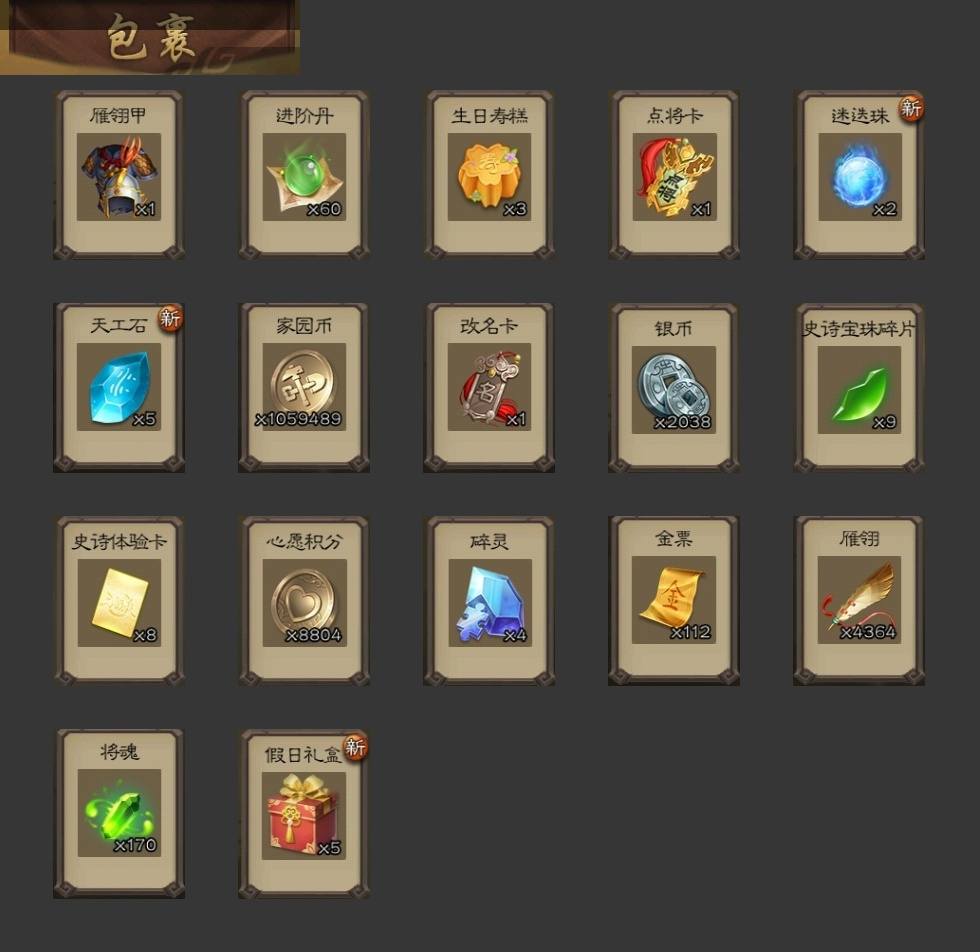Open the 进阶丹 green pill item
The width and height of the screenshot is (980, 952).
pos(304,175)
